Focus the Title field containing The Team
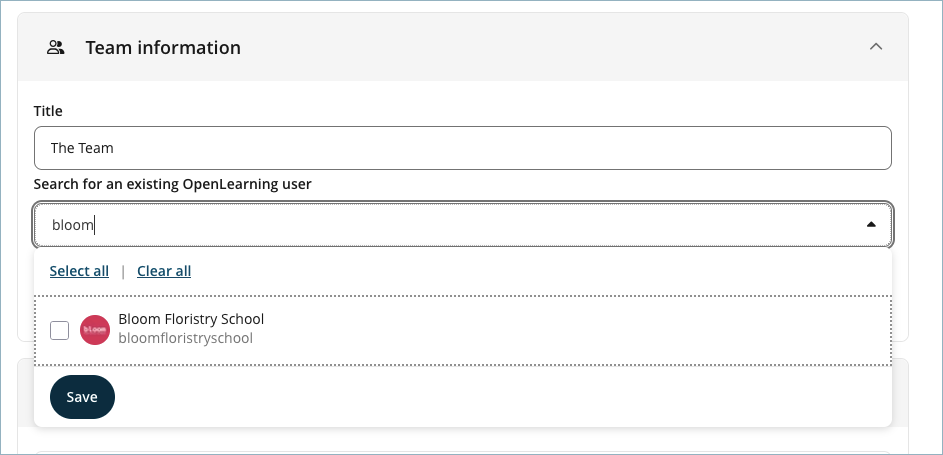Viewport: 943px width, 455px height. (462, 148)
